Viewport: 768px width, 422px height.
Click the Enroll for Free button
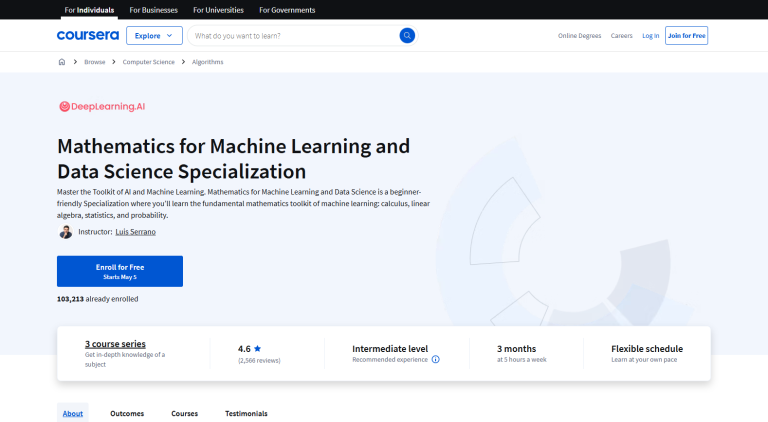click(x=120, y=271)
